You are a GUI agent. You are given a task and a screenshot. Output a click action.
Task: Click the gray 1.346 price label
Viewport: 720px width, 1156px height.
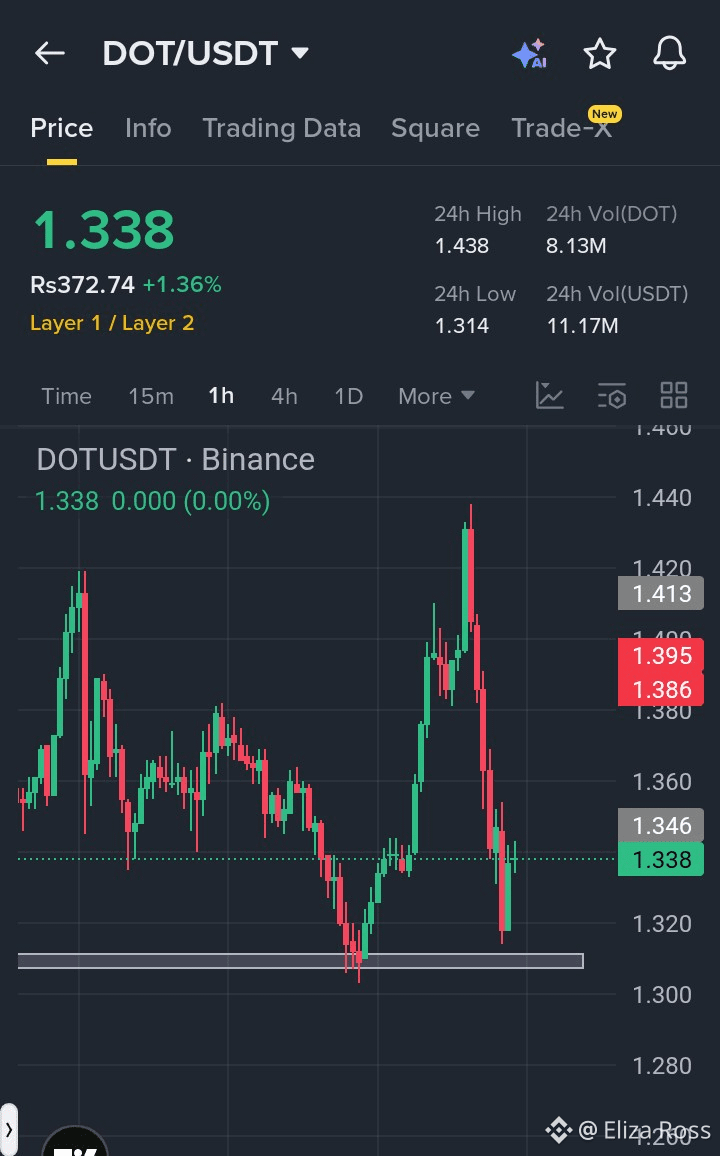coord(661,826)
